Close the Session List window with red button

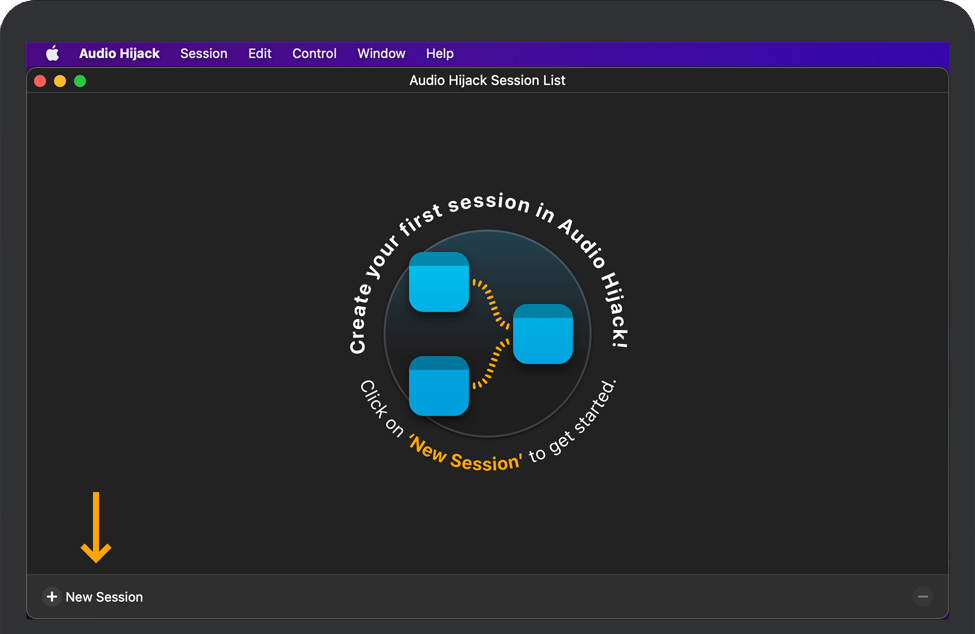click(40, 81)
